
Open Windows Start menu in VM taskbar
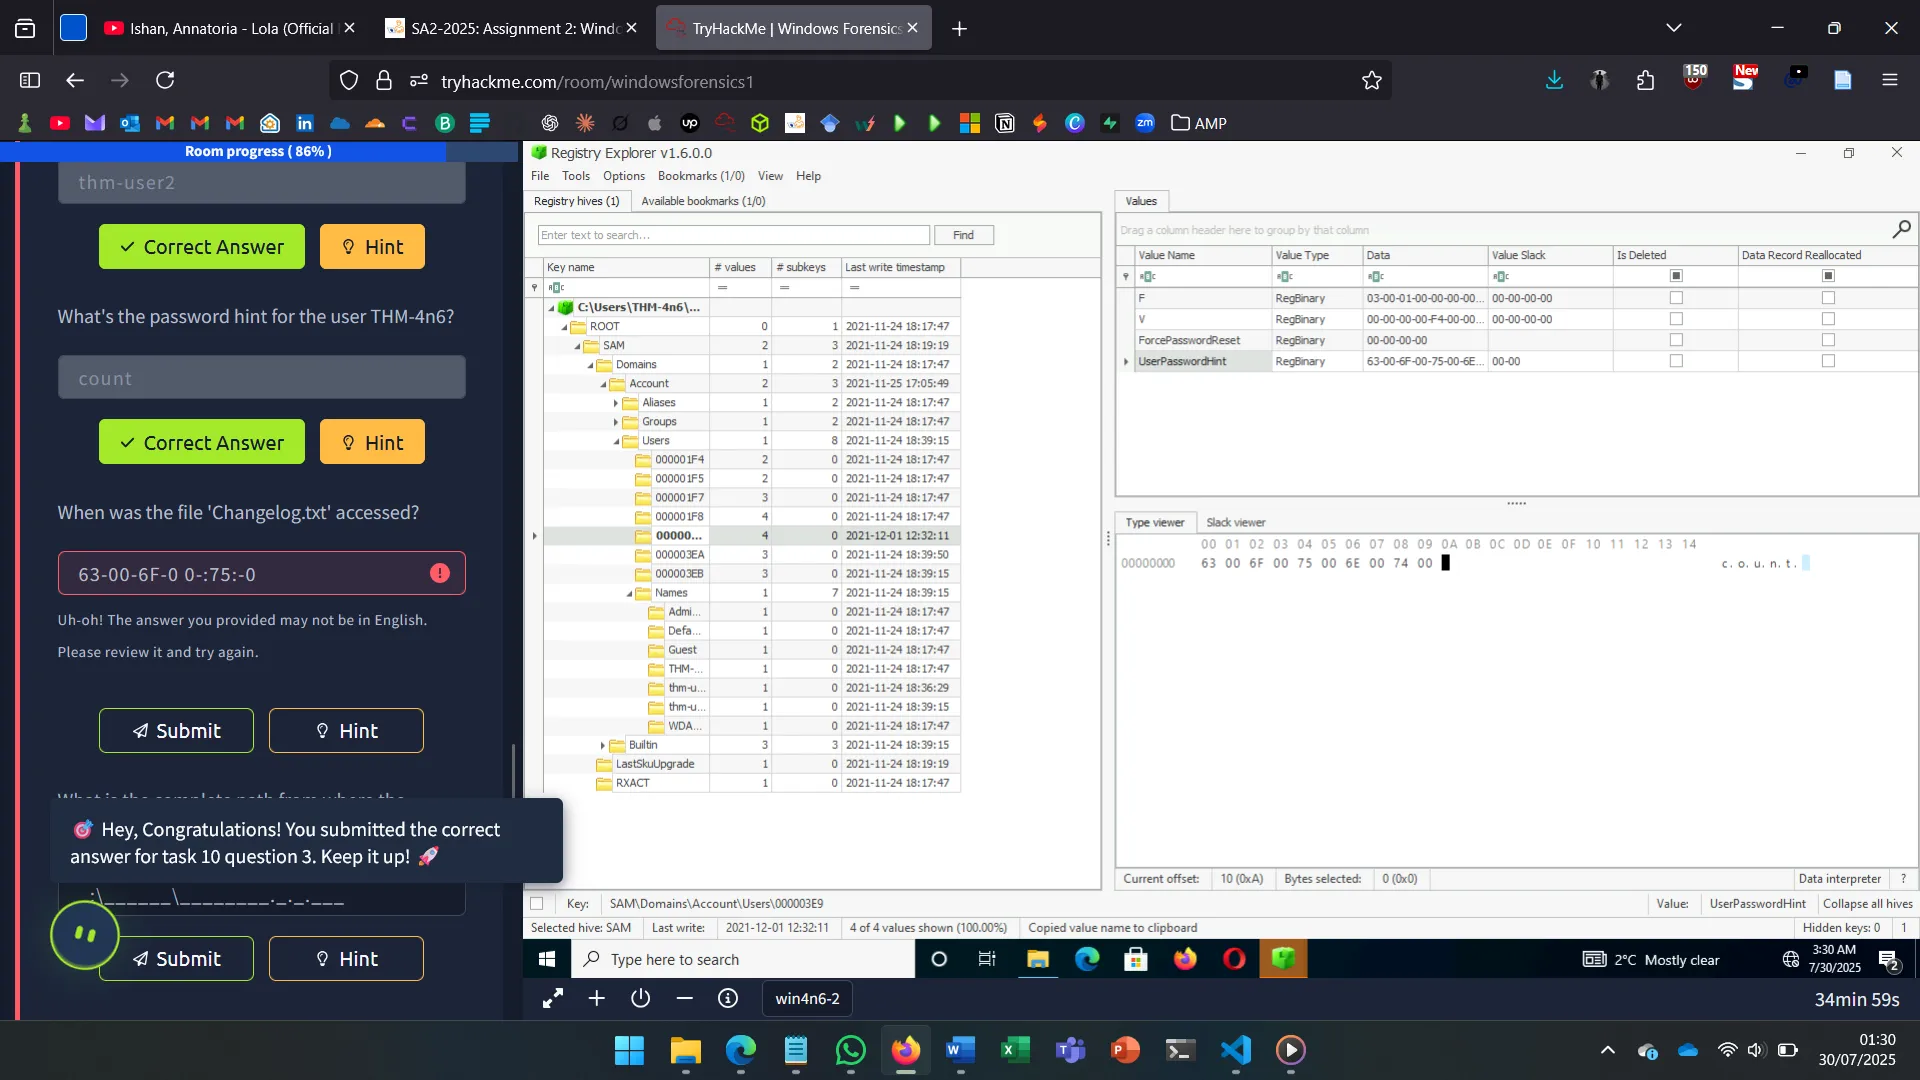(x=547, y=959)
